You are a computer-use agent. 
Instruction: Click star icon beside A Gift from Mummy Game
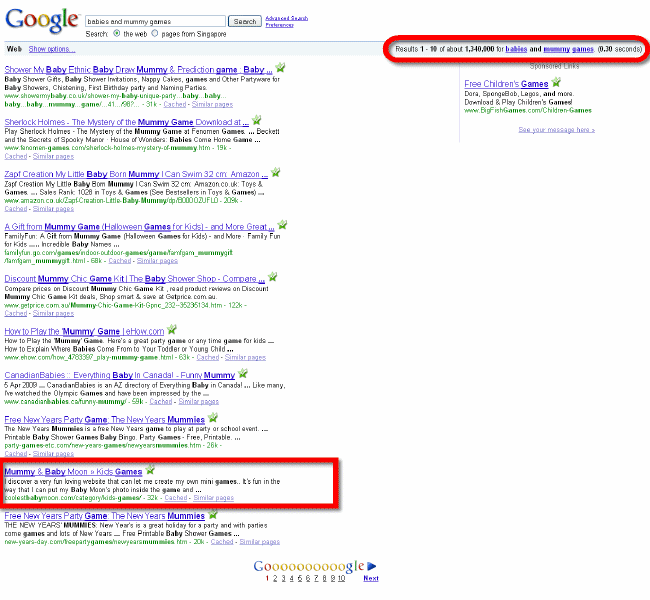pyautogui.click(x=282, y=225)
